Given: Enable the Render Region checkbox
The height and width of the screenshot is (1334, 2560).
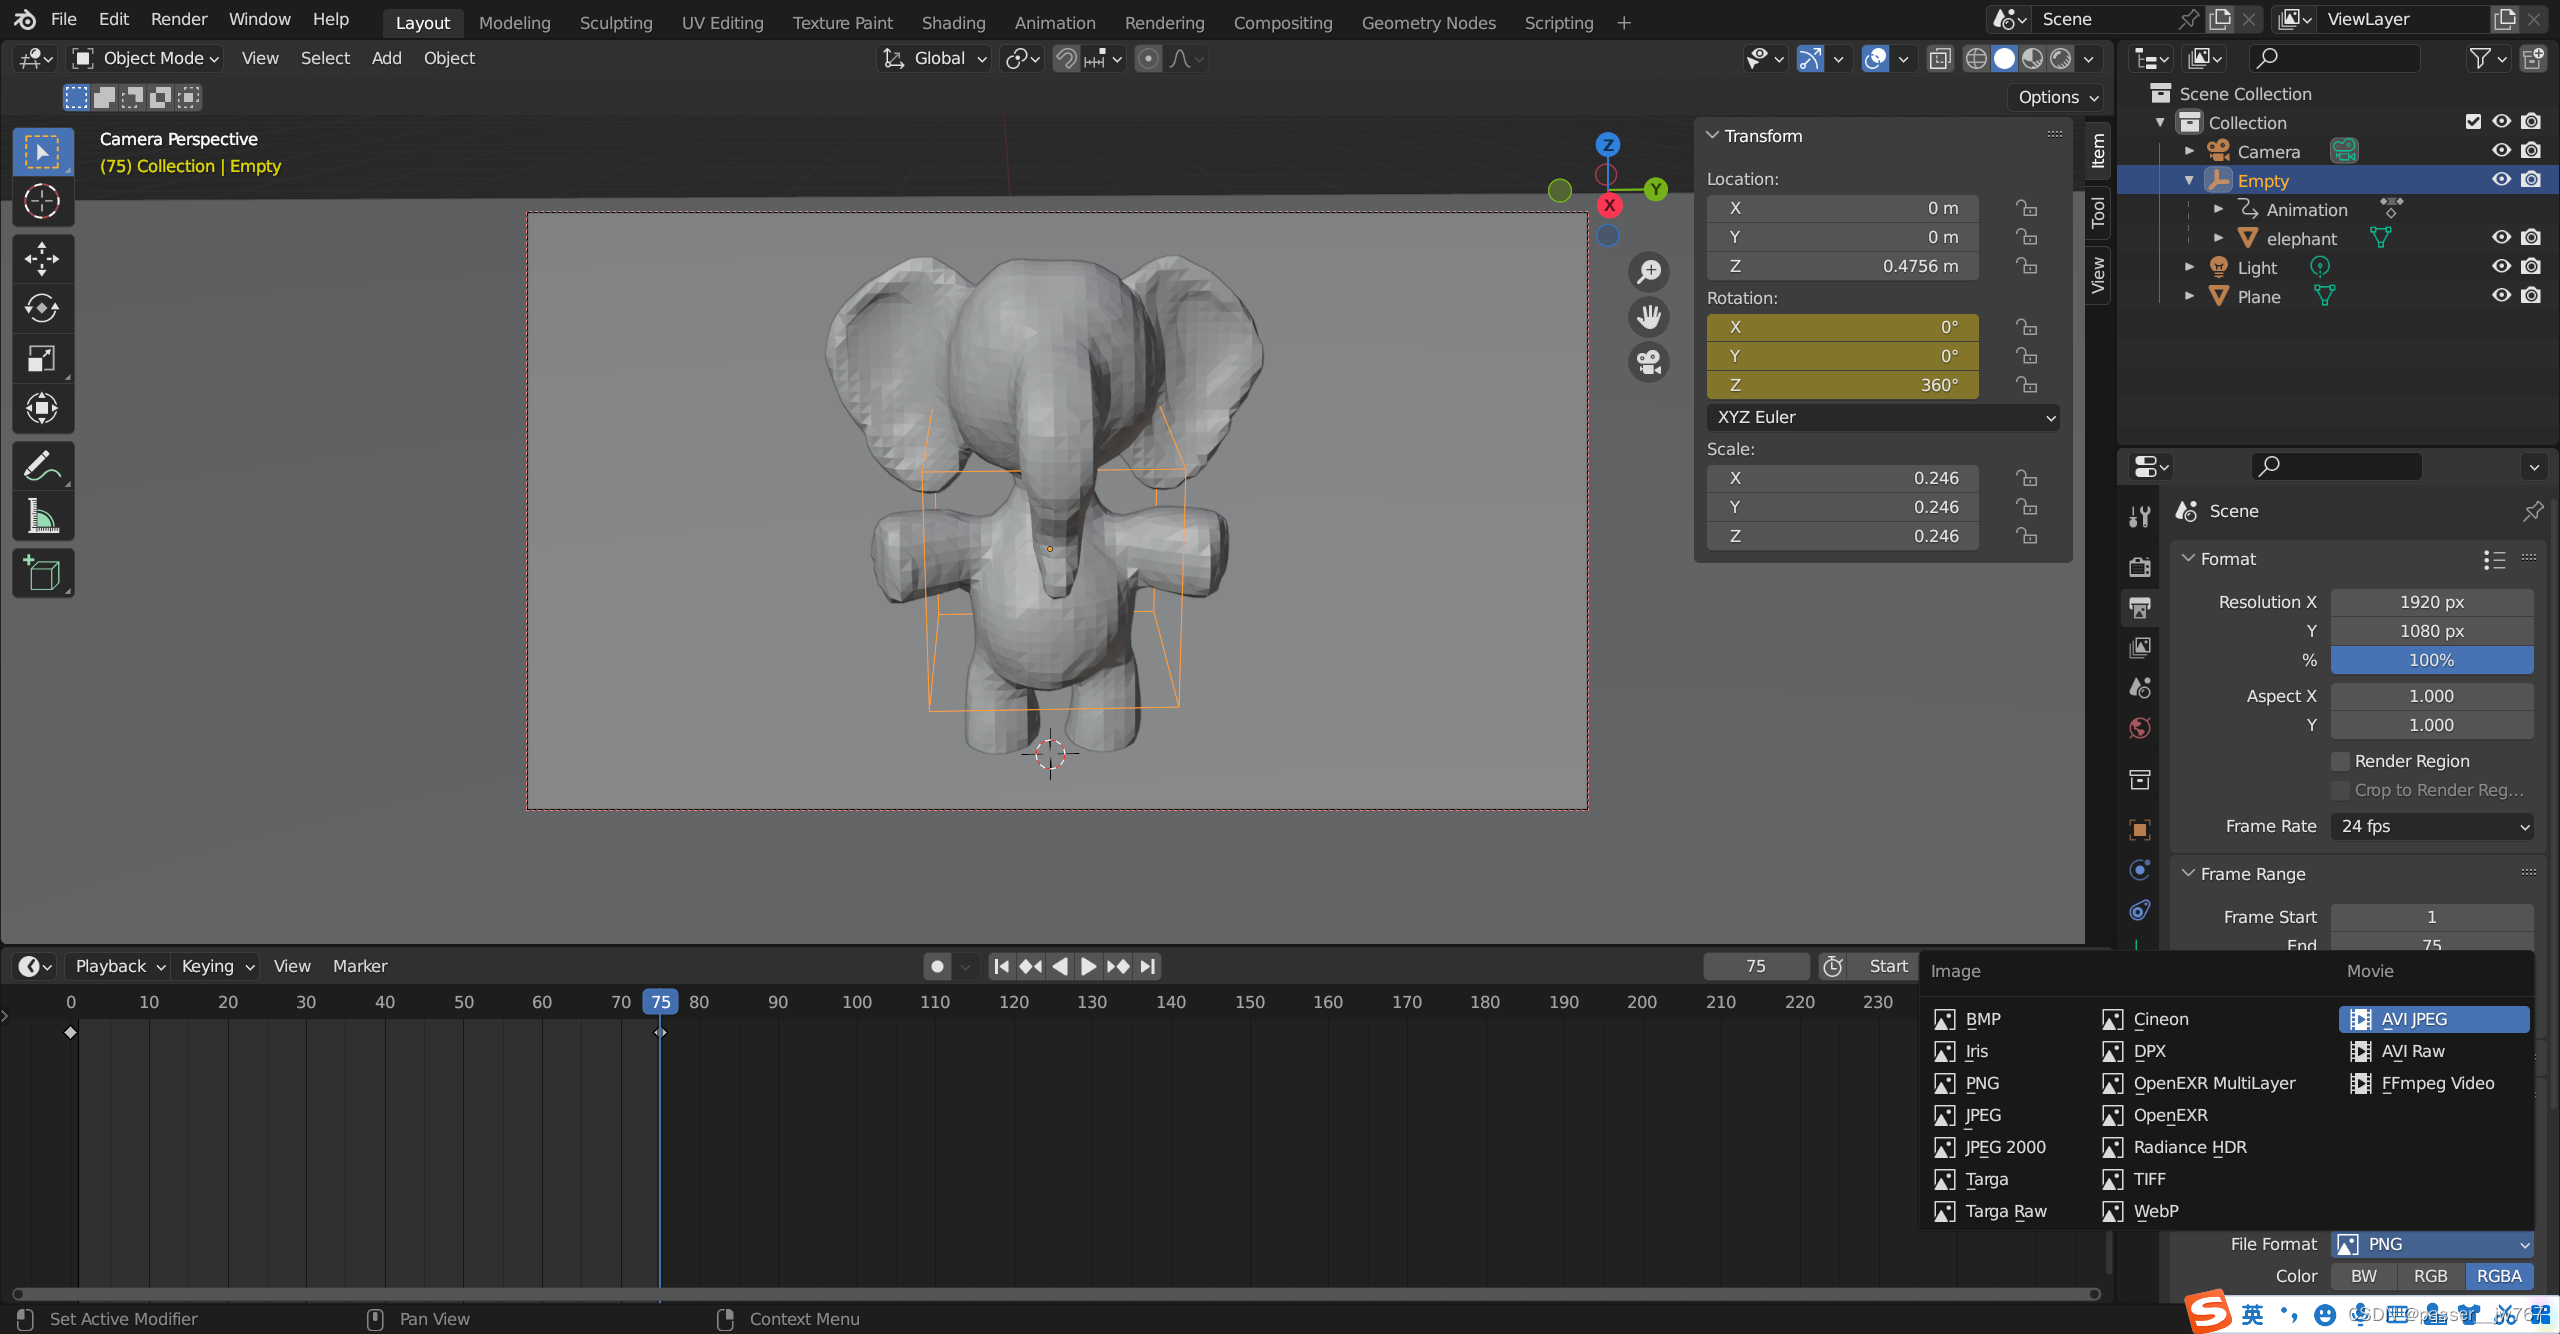Looking at the screenshot, I should point(2340,761).
